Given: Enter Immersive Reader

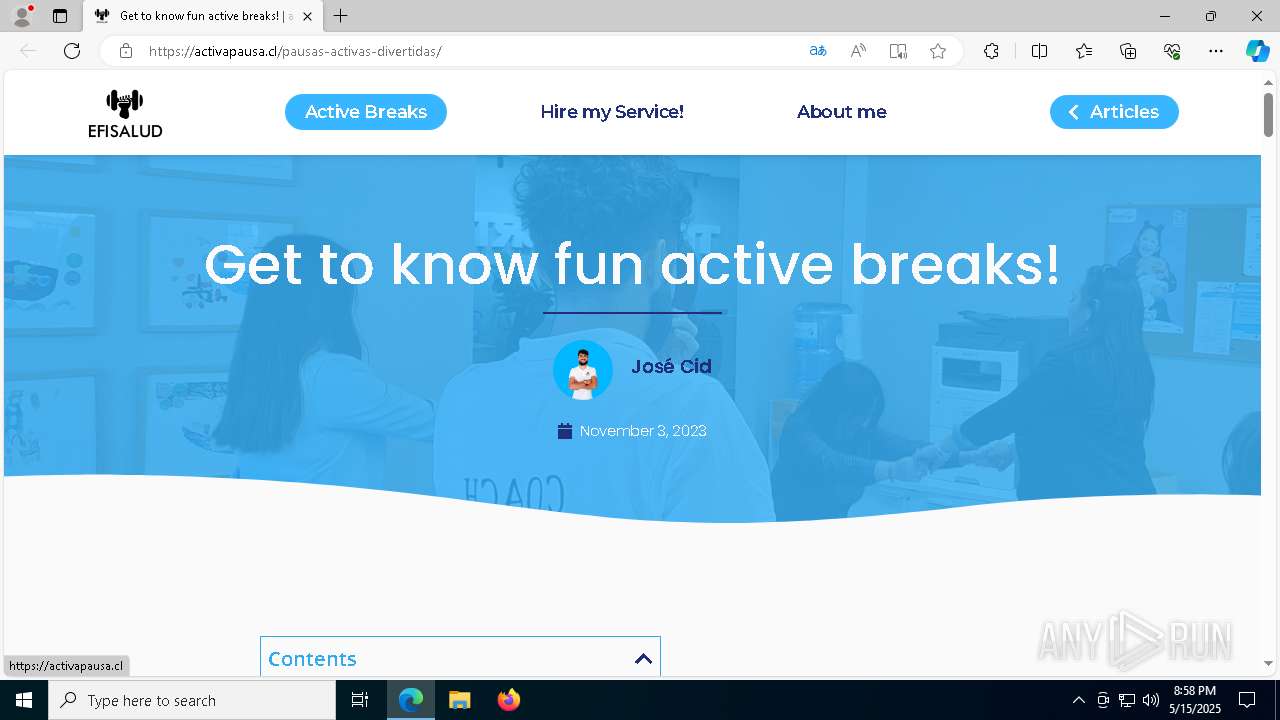Looking at the screenshot, I should [898, 51].
